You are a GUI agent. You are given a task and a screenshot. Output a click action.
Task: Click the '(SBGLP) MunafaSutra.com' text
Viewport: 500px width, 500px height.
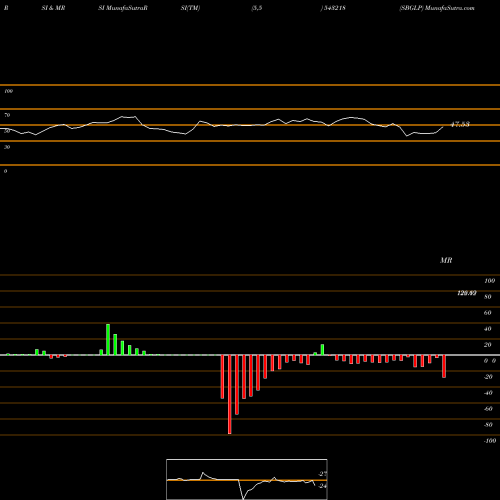(x=437, y=8)
